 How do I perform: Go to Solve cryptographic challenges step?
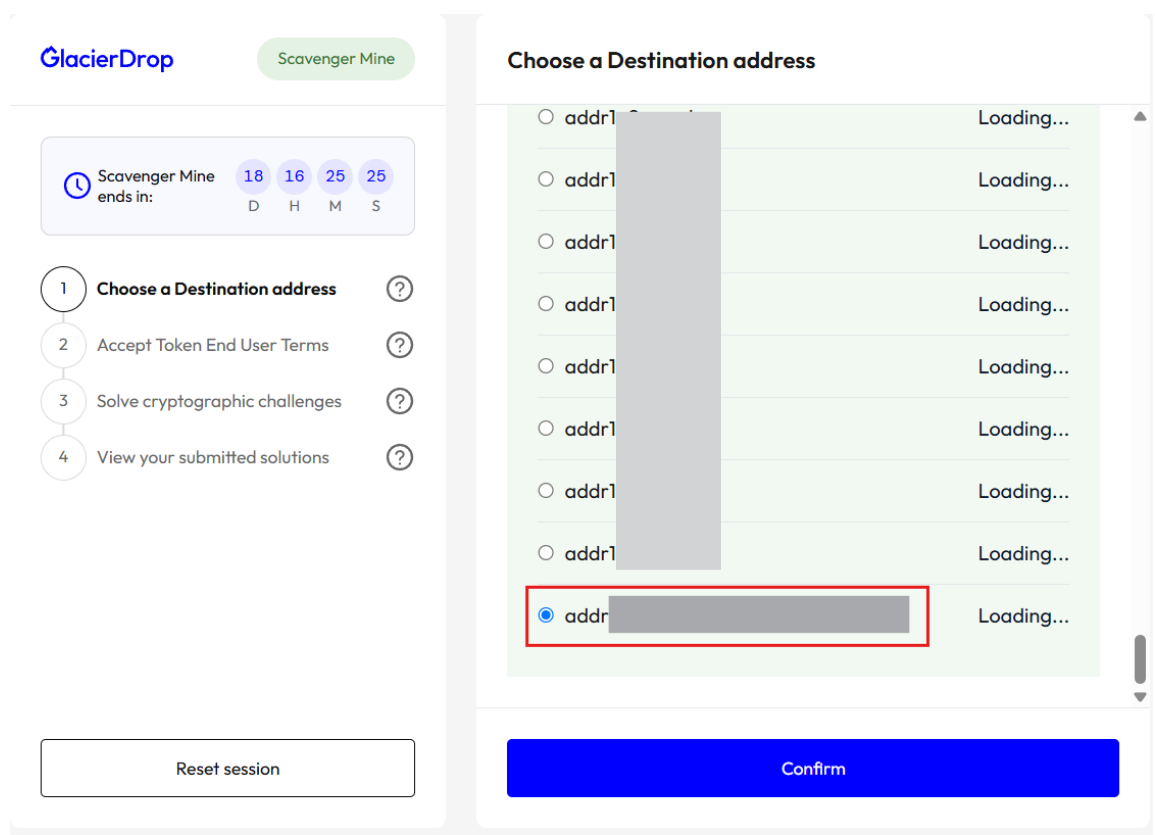click(x=219, y=401)
